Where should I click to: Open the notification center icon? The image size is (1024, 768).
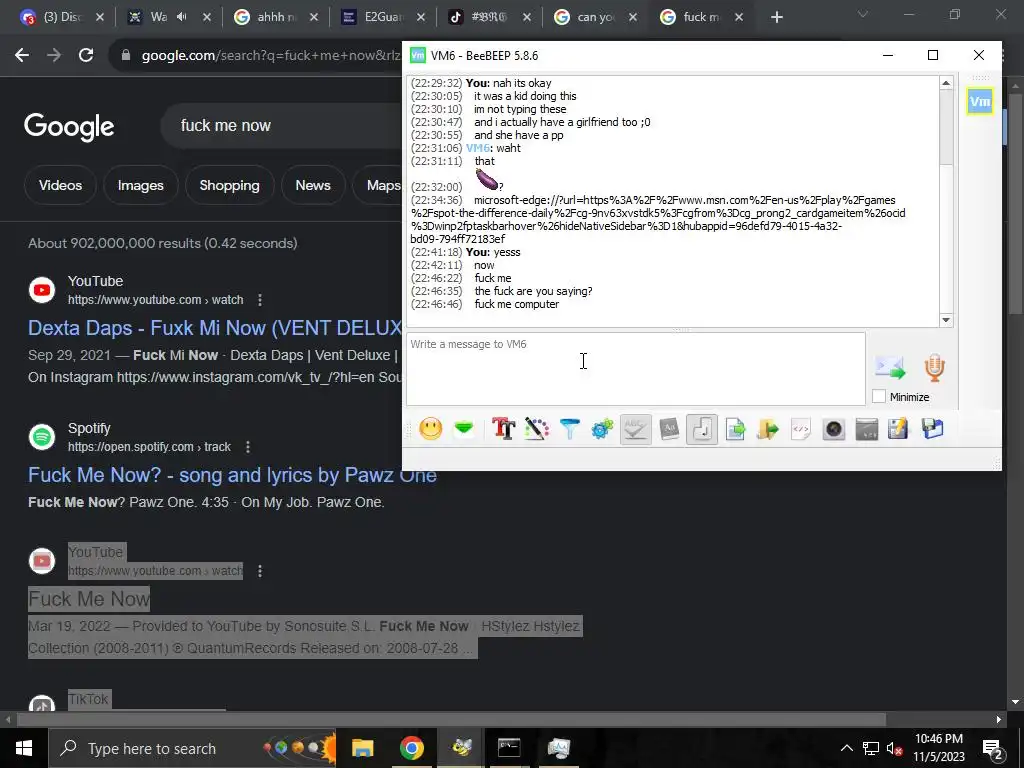click(x=993, y=748)
